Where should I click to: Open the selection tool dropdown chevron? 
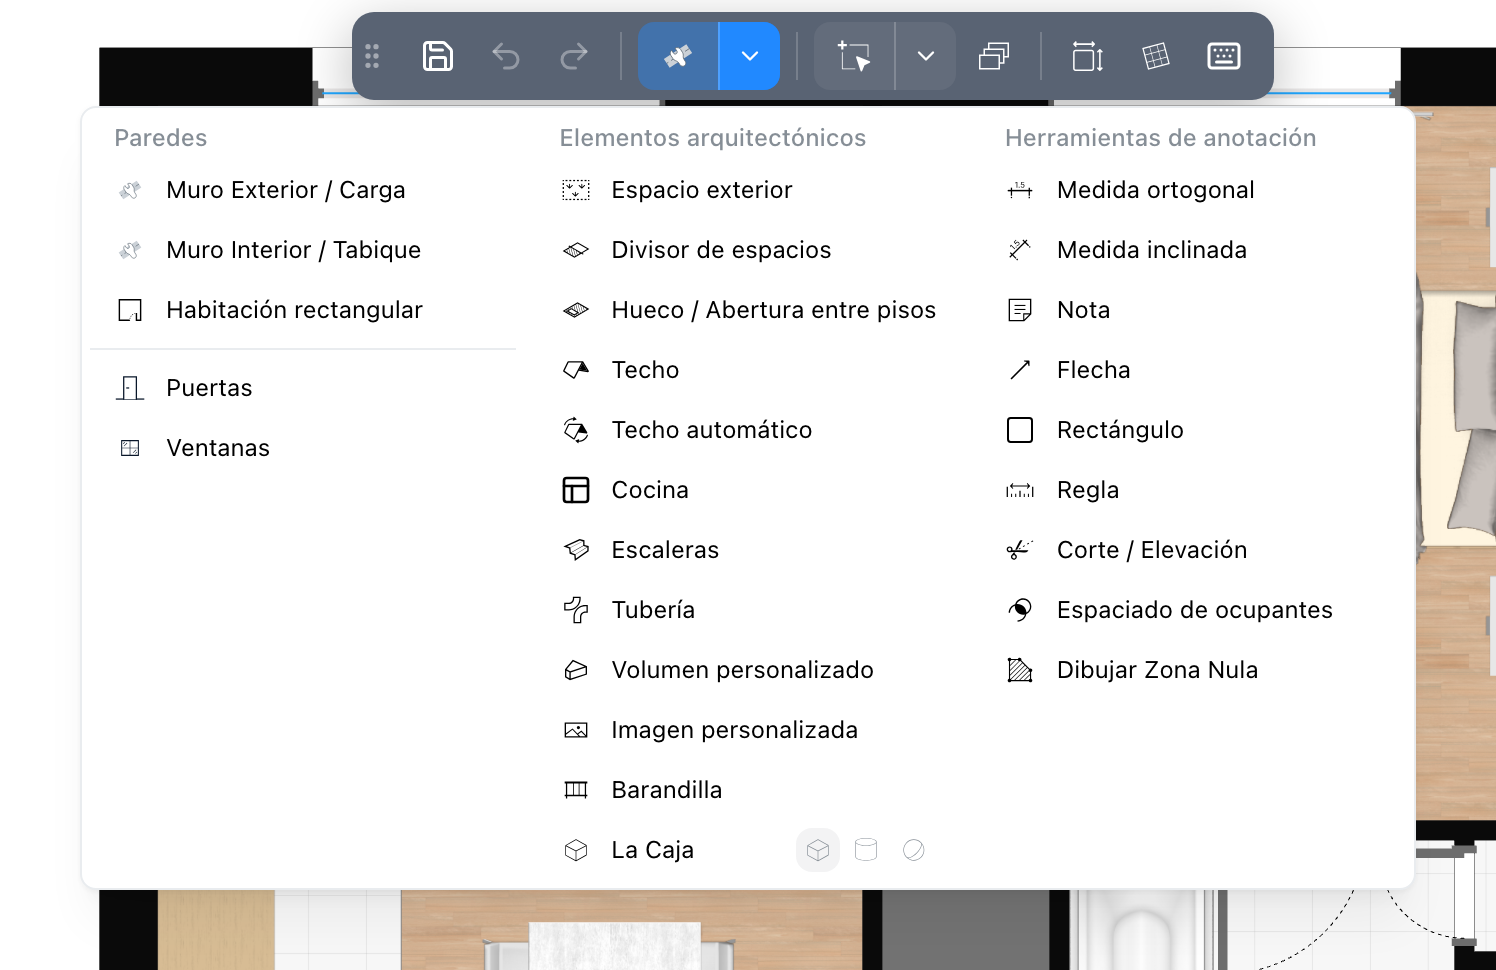[x=926, y=56]
